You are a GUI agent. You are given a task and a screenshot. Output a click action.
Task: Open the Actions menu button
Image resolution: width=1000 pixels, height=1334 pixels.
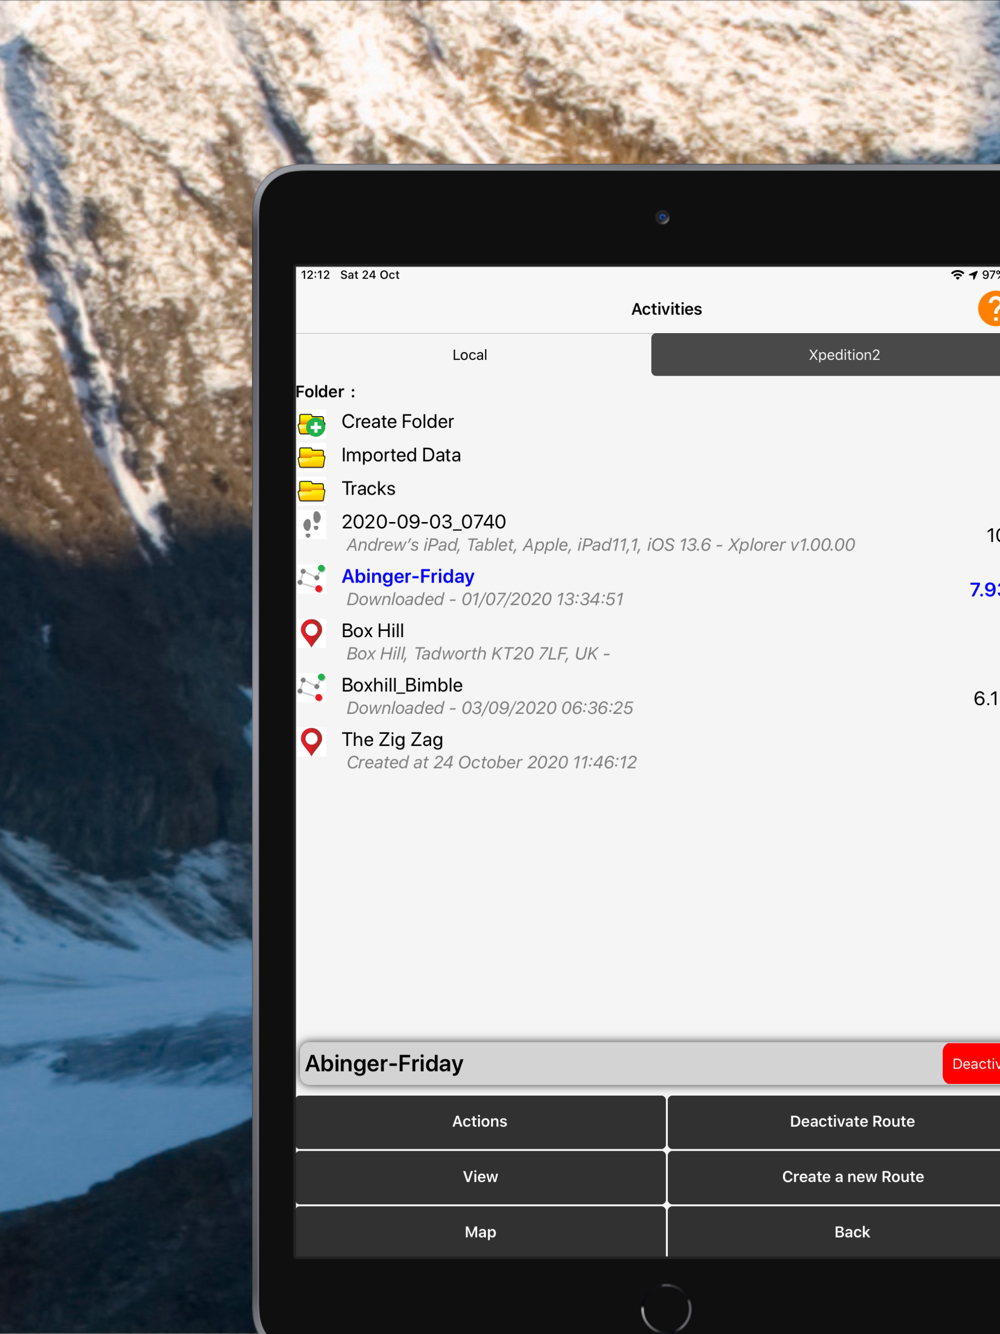click(480, 1122)
